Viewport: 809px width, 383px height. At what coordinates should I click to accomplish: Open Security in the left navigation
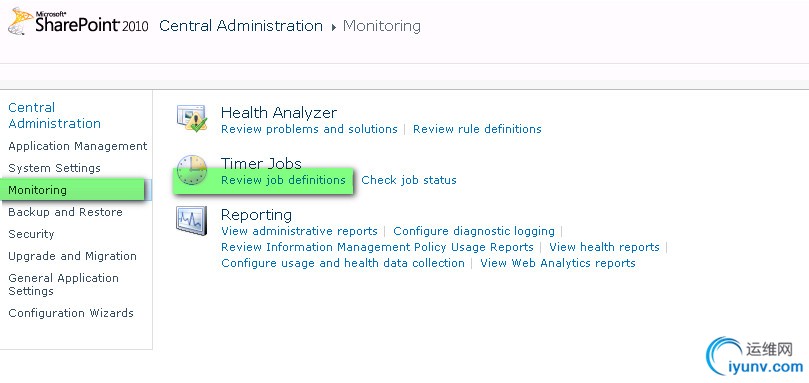click(x=31, y=234)
